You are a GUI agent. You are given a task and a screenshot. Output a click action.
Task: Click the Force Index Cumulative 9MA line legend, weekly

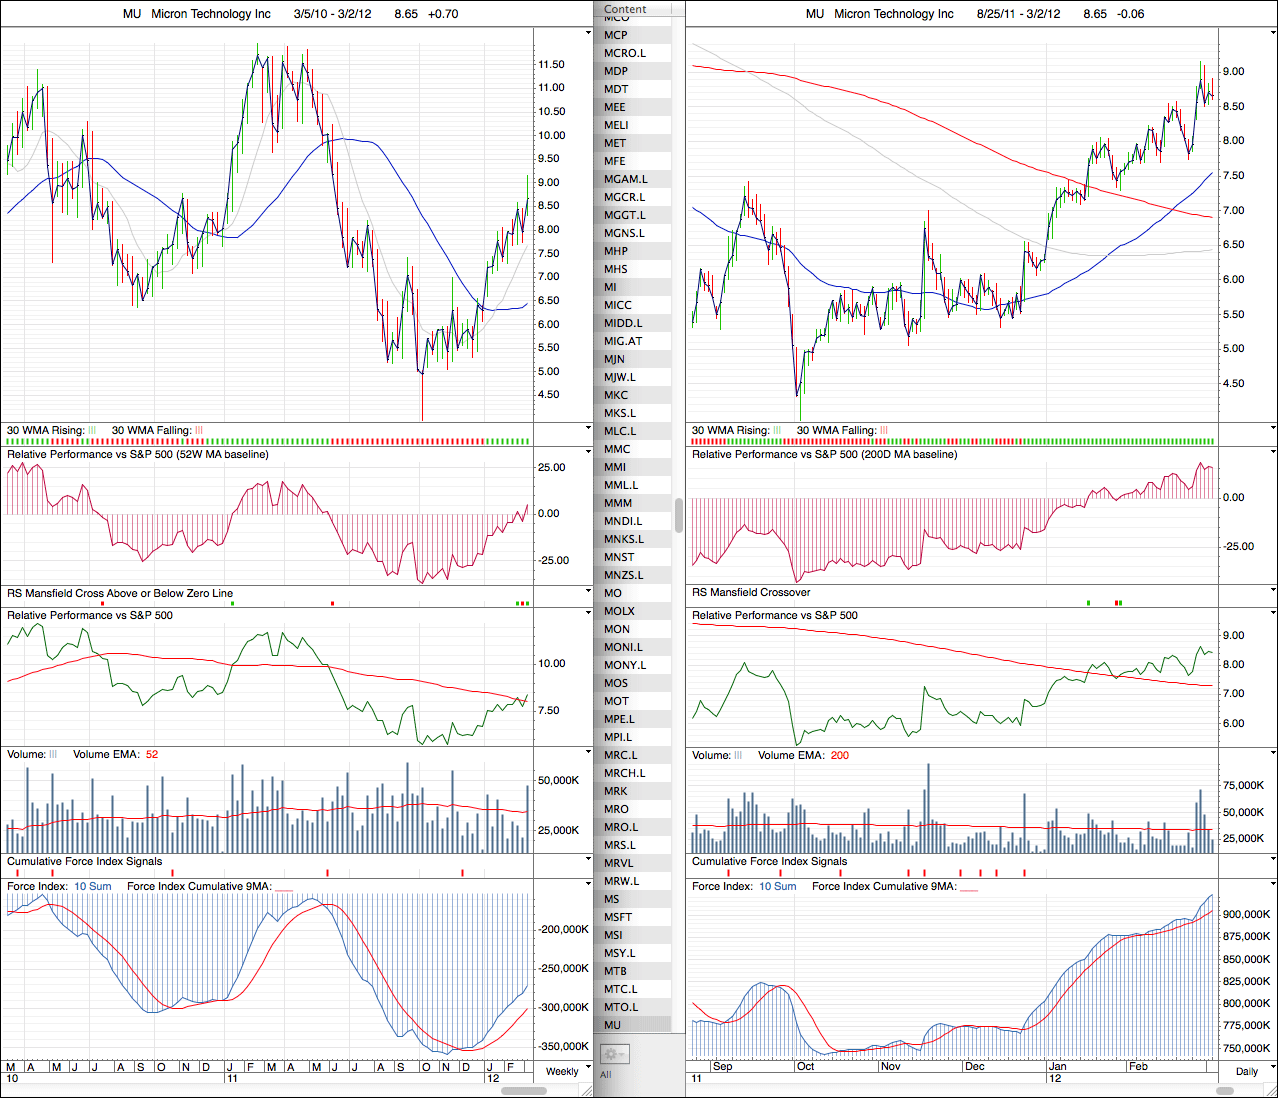284,887
